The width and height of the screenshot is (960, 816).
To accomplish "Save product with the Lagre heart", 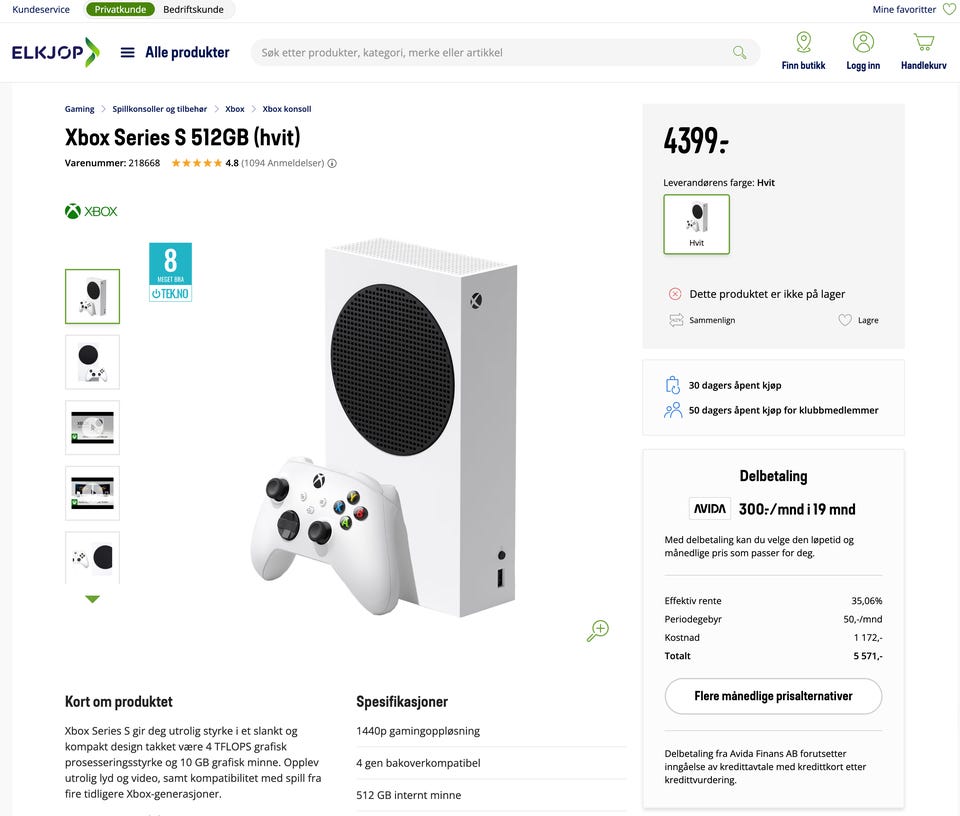I will pyautogui.click(x=846, y=320).
